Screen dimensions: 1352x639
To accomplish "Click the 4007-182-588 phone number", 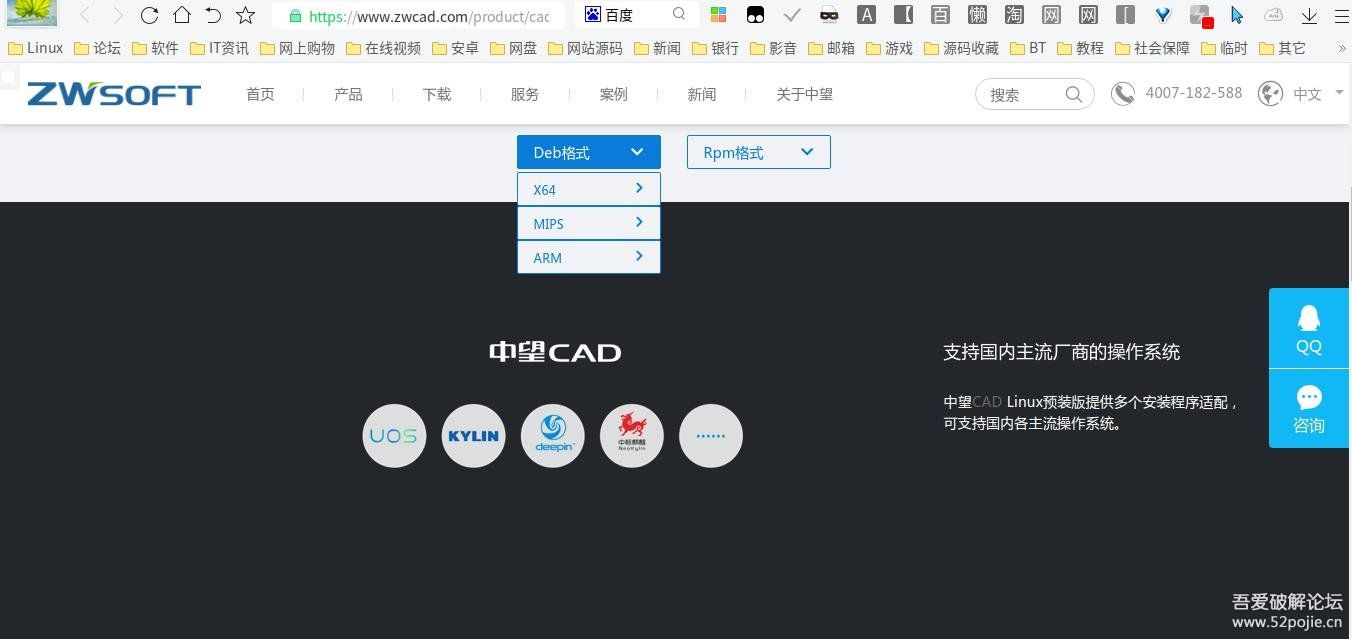I will [x=1194, y=93].
